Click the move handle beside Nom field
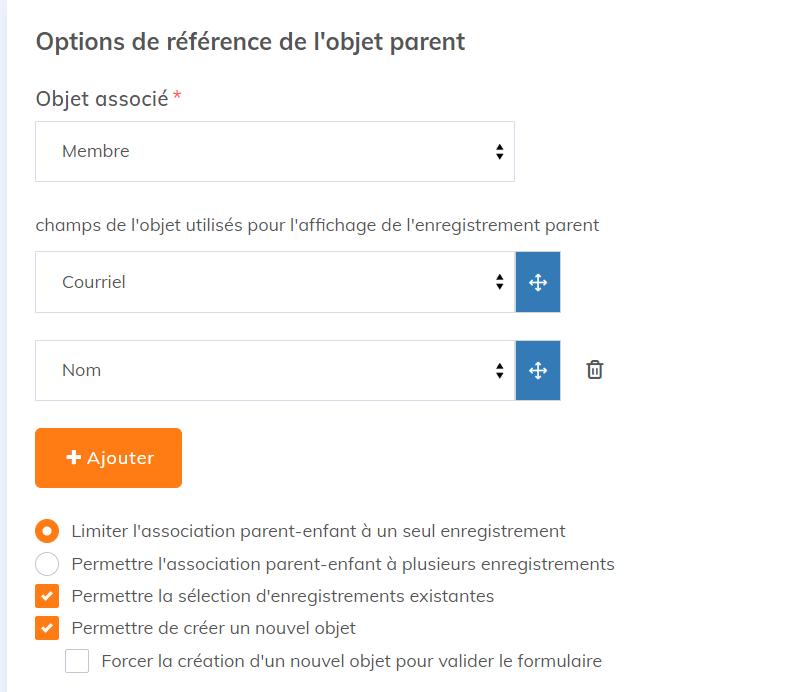This screenshot has width=786, height=692. point(538,371)
